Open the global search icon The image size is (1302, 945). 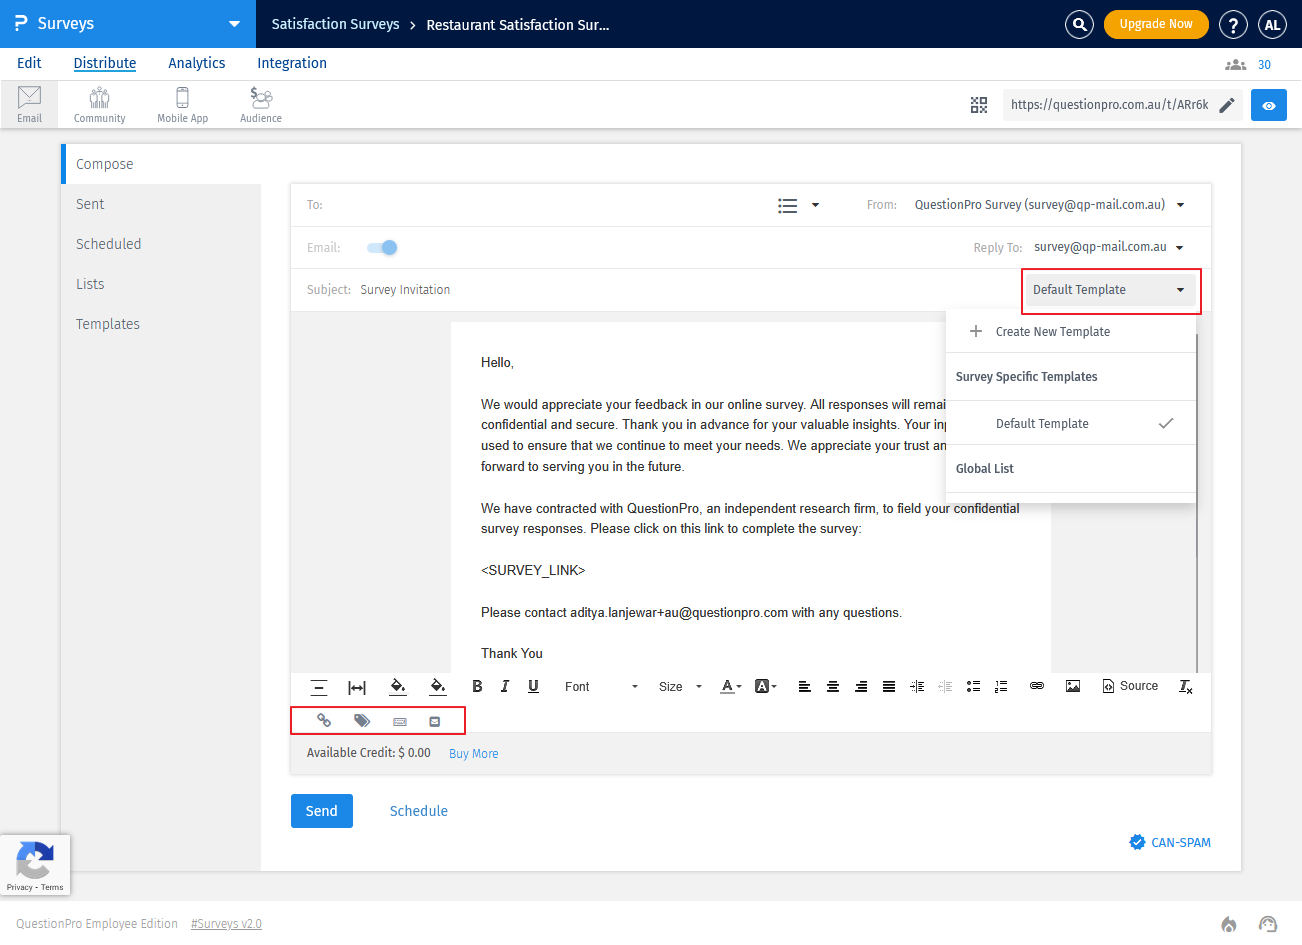[x=1079, y=24]
